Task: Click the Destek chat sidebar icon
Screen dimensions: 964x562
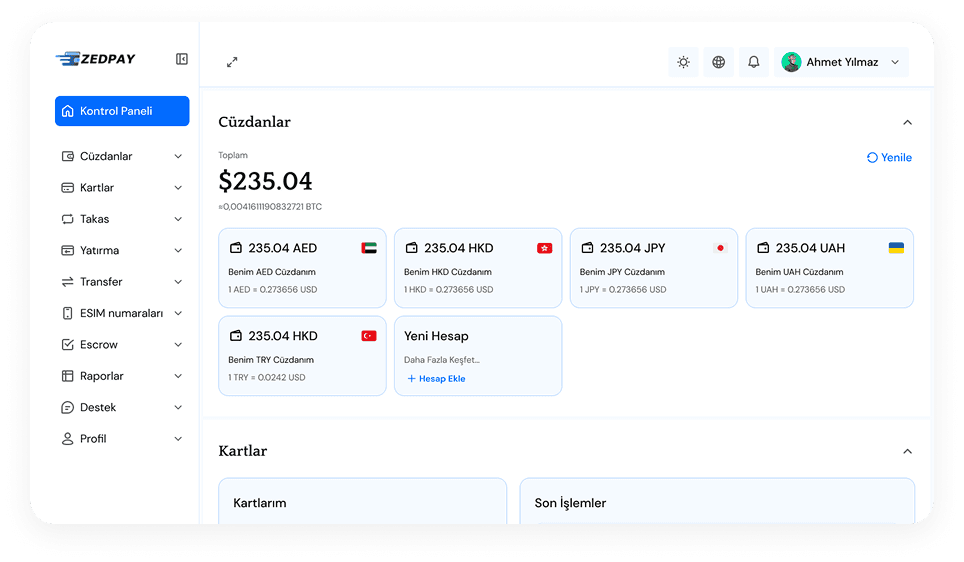Action: (68, 407)
